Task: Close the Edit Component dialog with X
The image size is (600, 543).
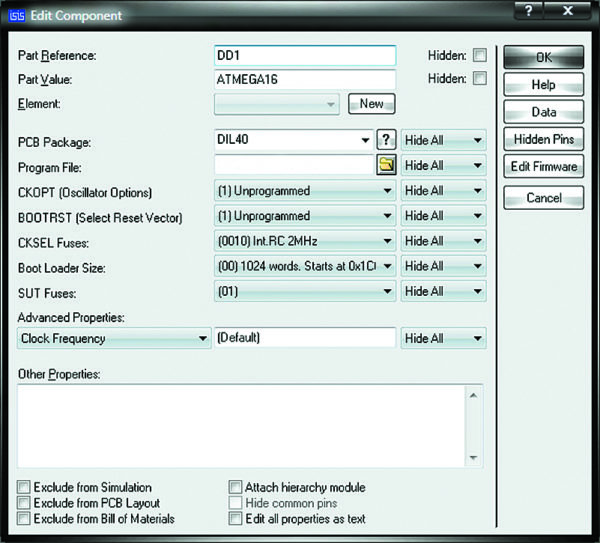Action: click(x=568, y=10)
